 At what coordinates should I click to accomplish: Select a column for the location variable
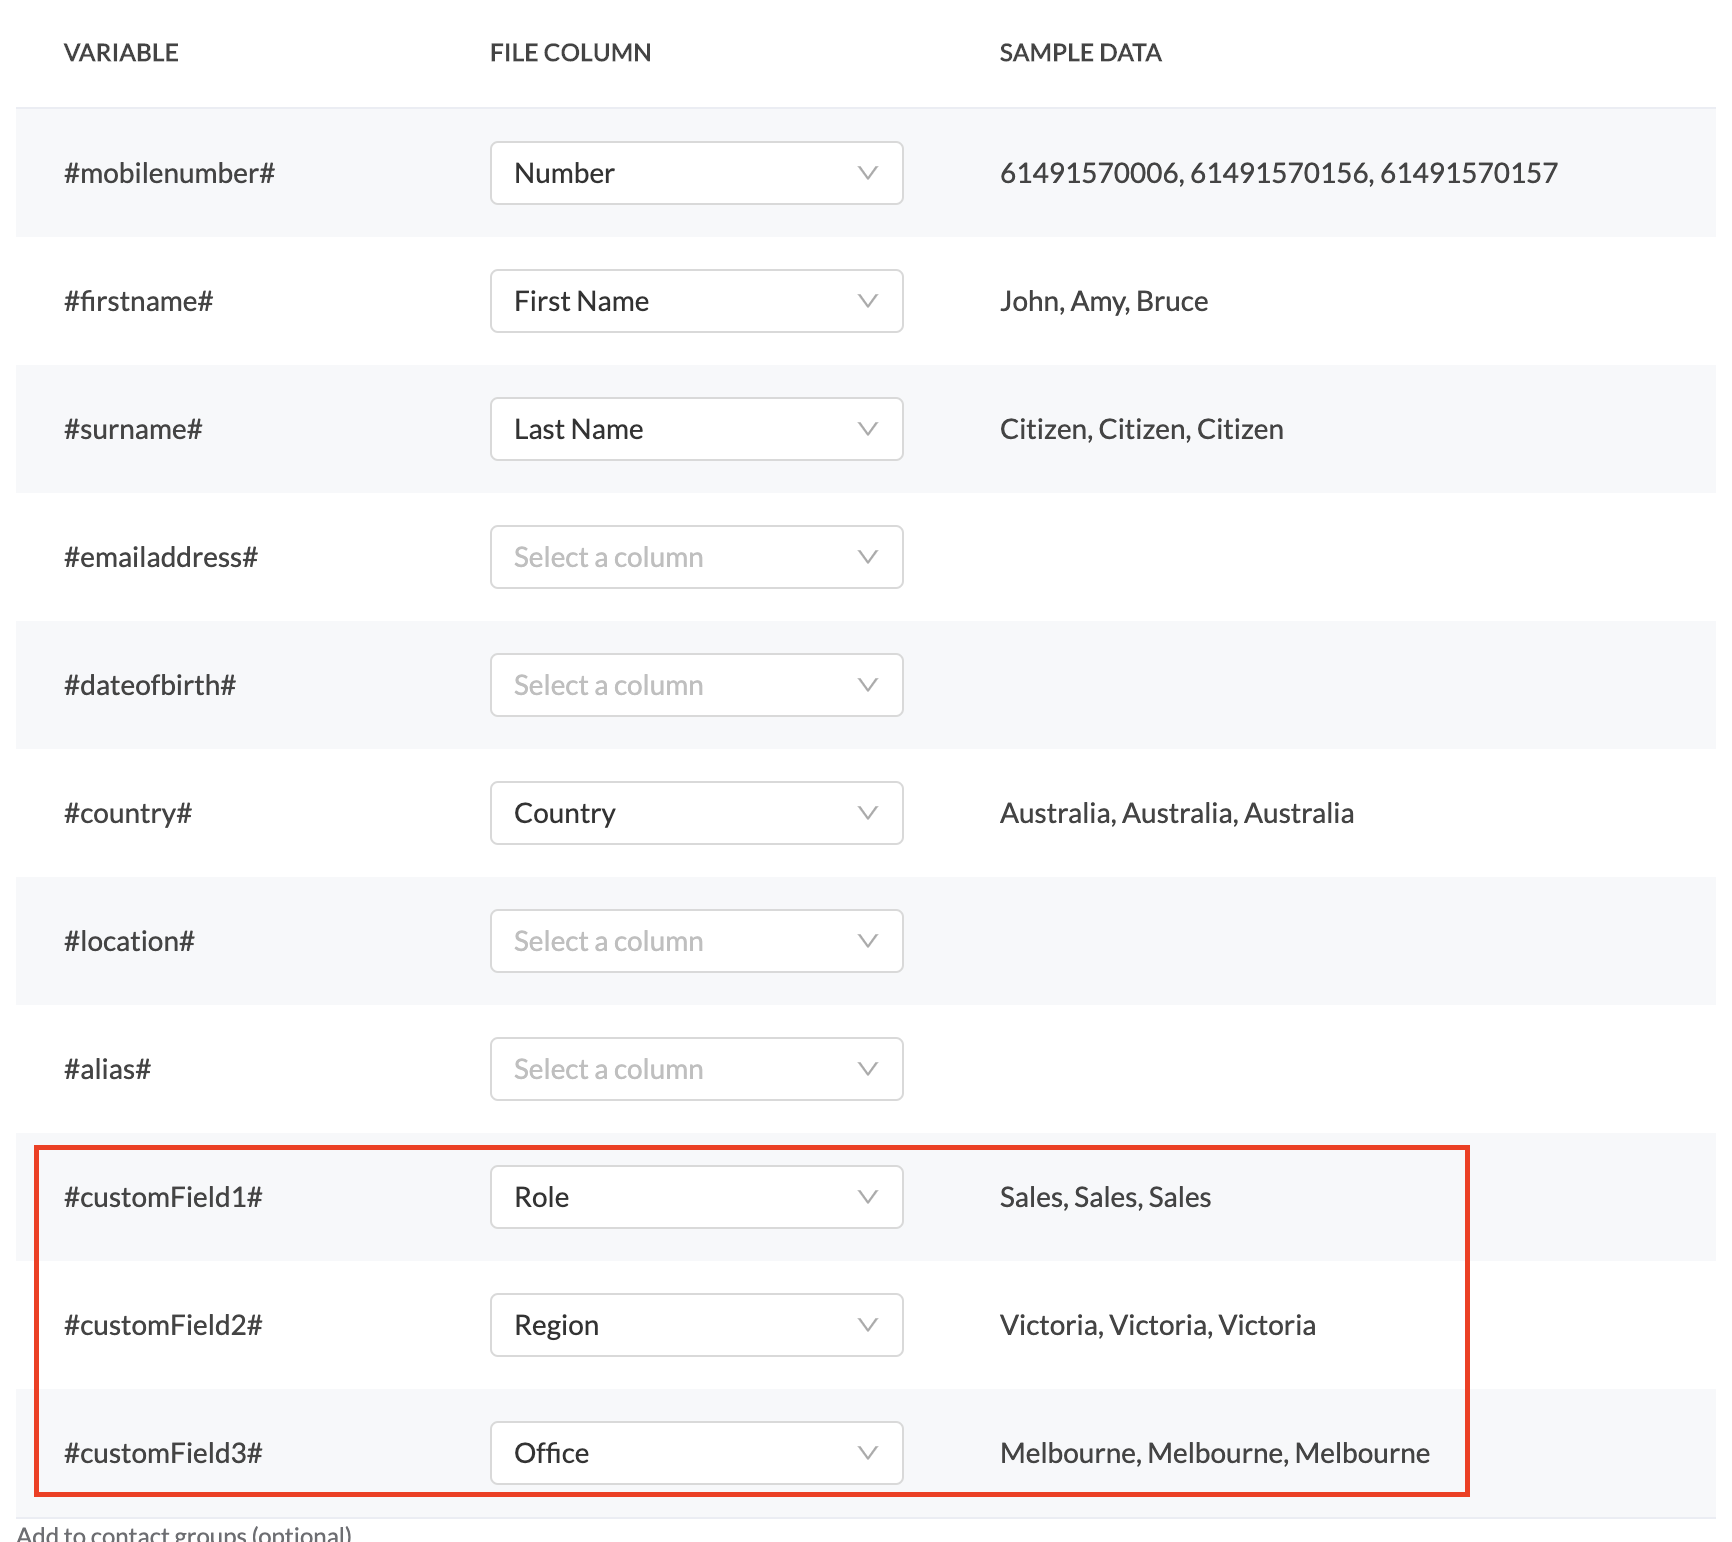[697, 941]
